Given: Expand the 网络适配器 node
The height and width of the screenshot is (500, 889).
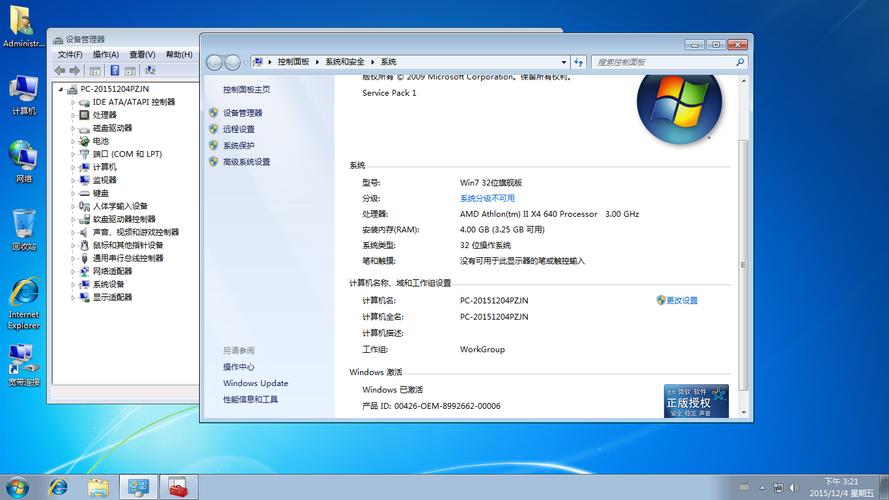Looking at the screenshot, I should (x=73, y=272).
